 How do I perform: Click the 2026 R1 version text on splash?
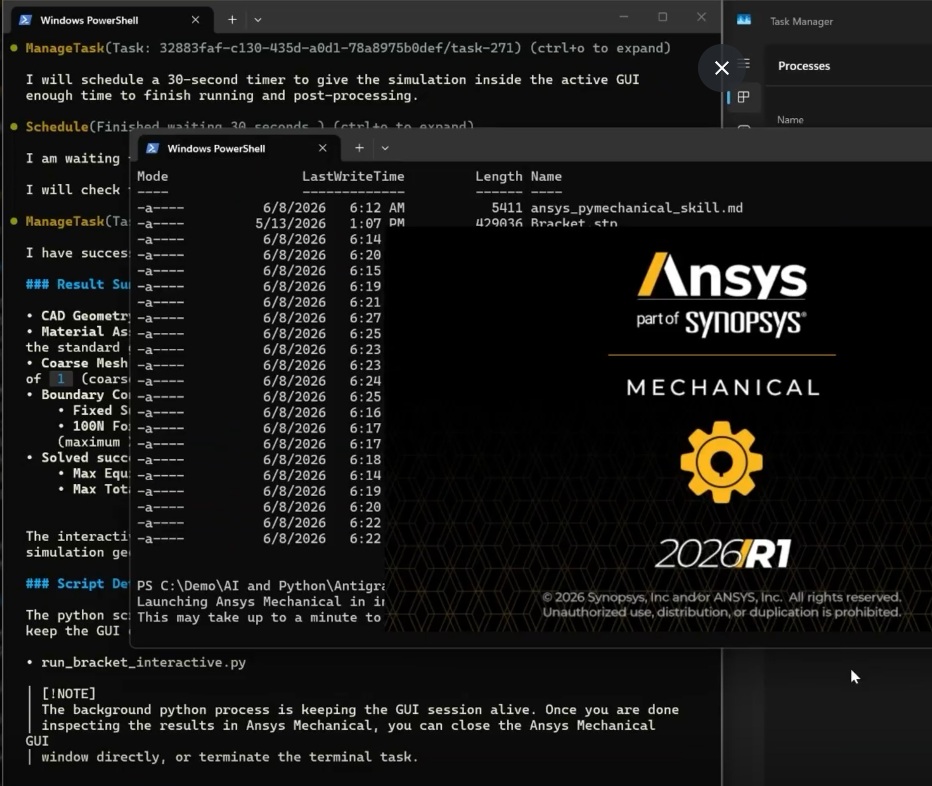pos(723,554)
